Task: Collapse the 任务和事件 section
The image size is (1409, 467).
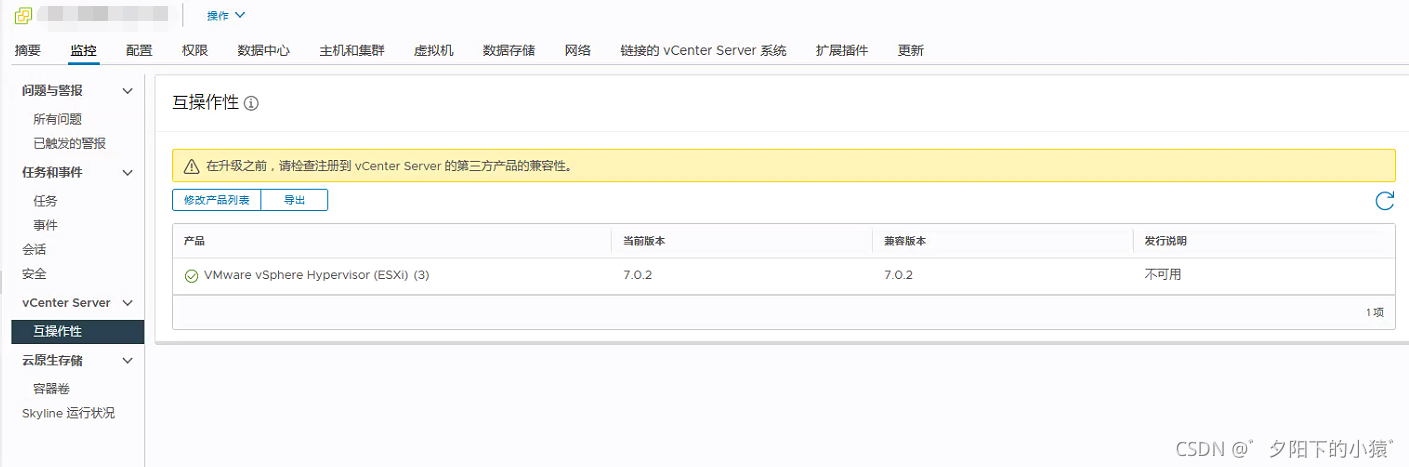Action: (127, 173)
